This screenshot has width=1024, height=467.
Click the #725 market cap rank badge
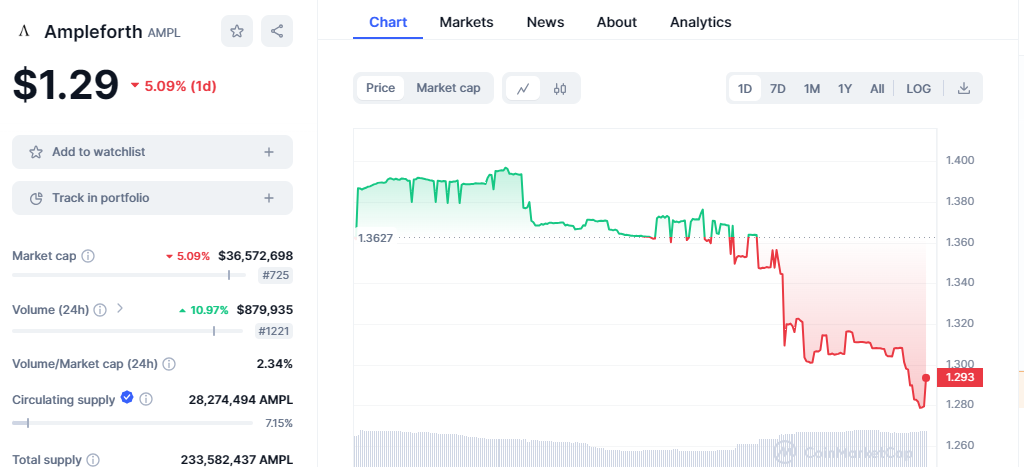[276, 275]
